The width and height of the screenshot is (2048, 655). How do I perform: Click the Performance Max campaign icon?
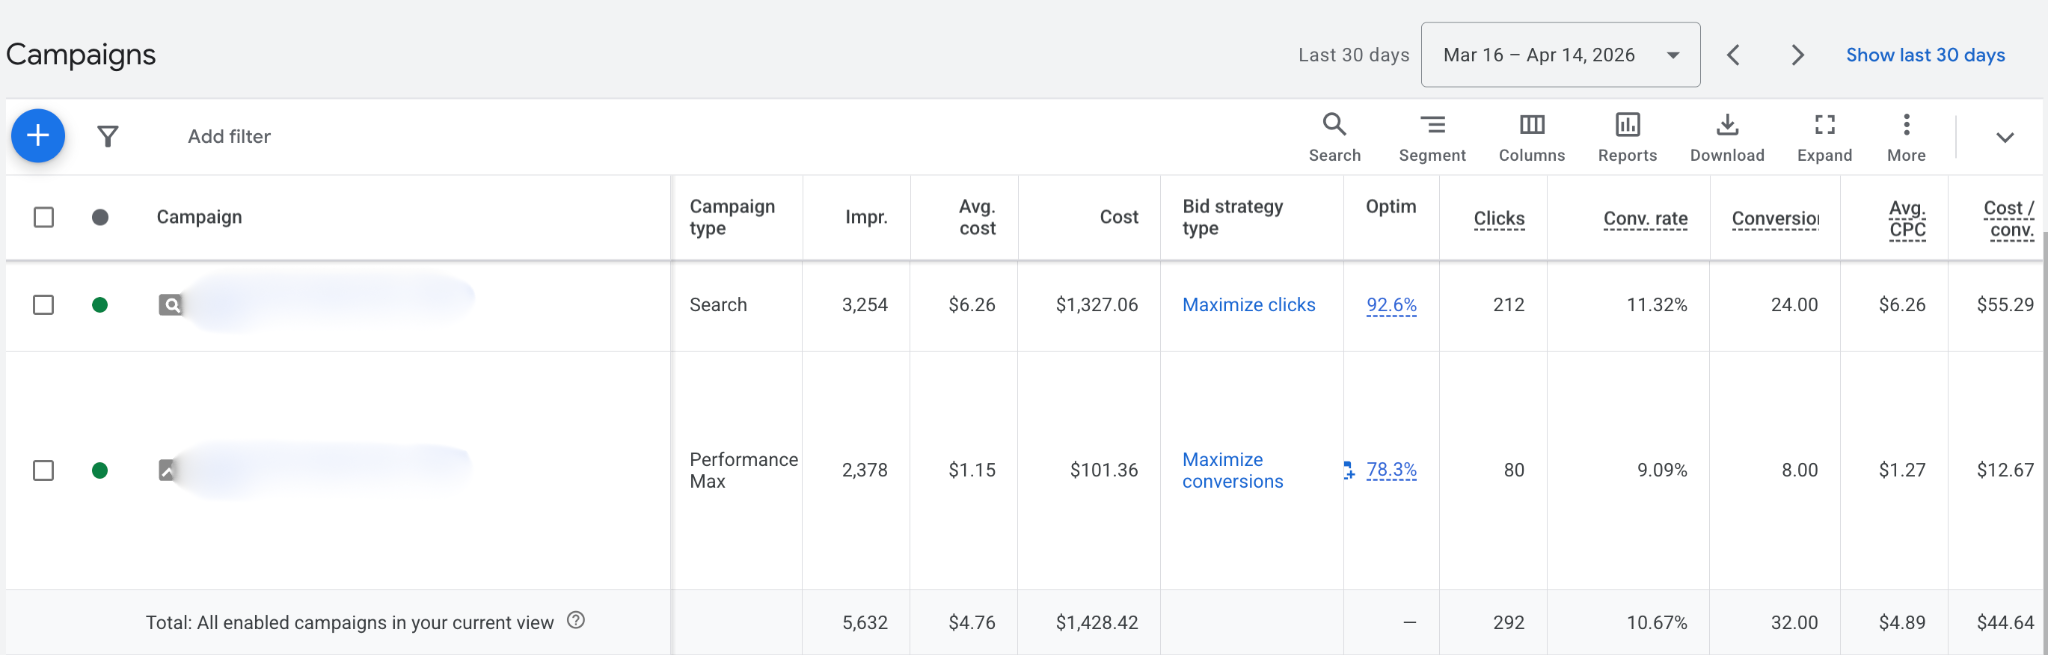[x=168, y=470]
